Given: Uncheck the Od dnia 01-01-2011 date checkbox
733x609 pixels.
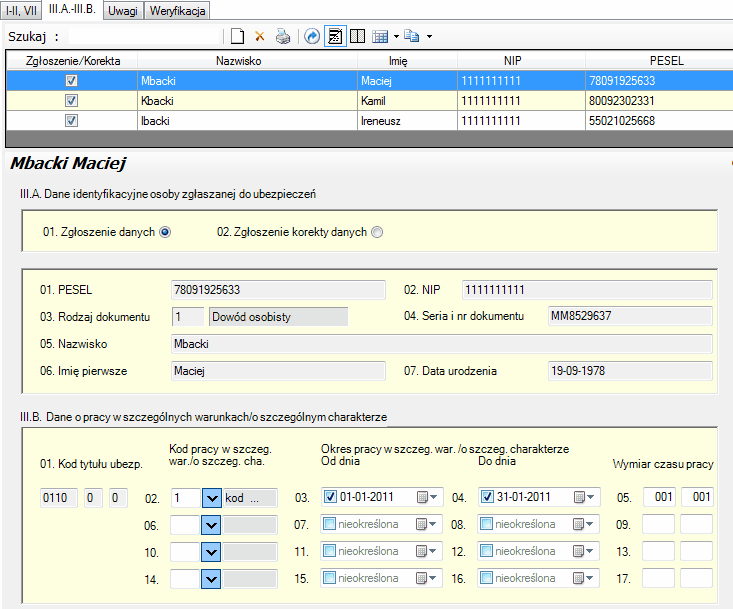Looking at the screenshot, I should [331, 497].
